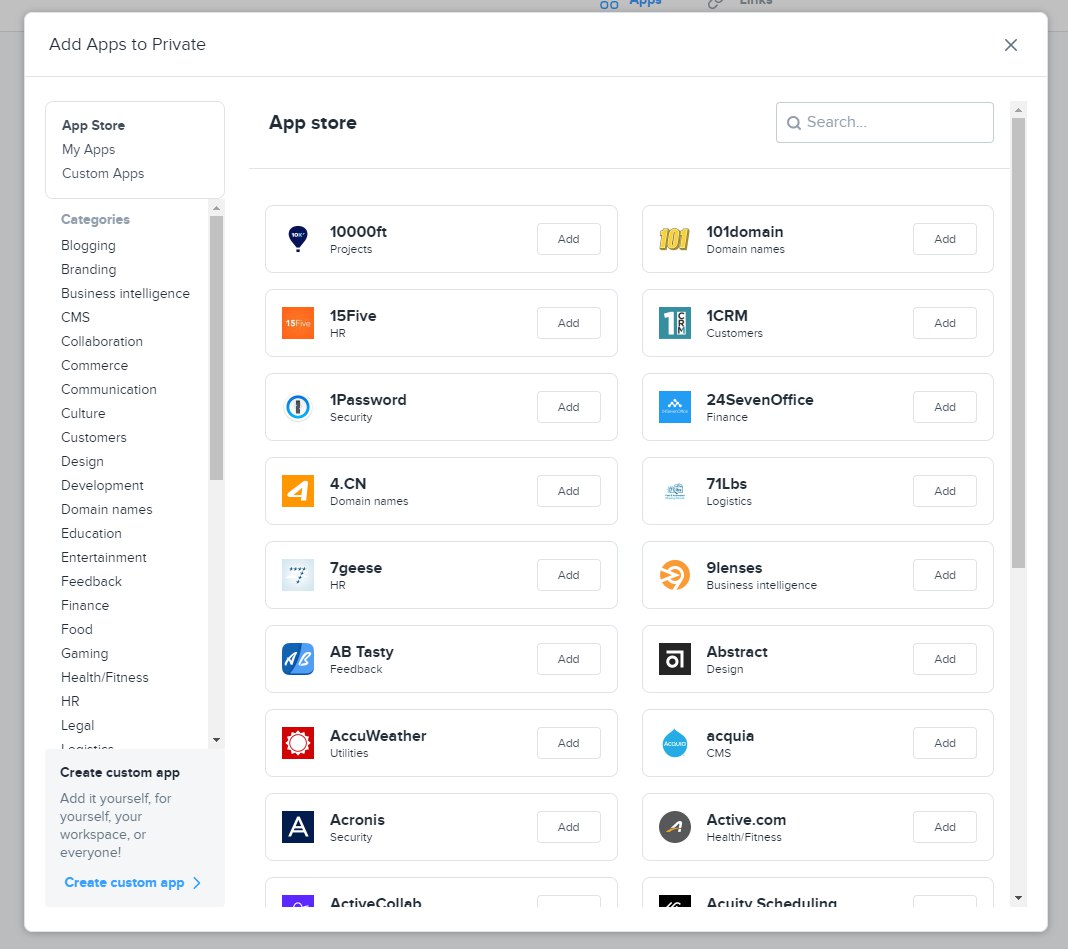Viewport: 1068px width, 949px height.
Task: Click the acquia droplet icon
Action: 674,743
